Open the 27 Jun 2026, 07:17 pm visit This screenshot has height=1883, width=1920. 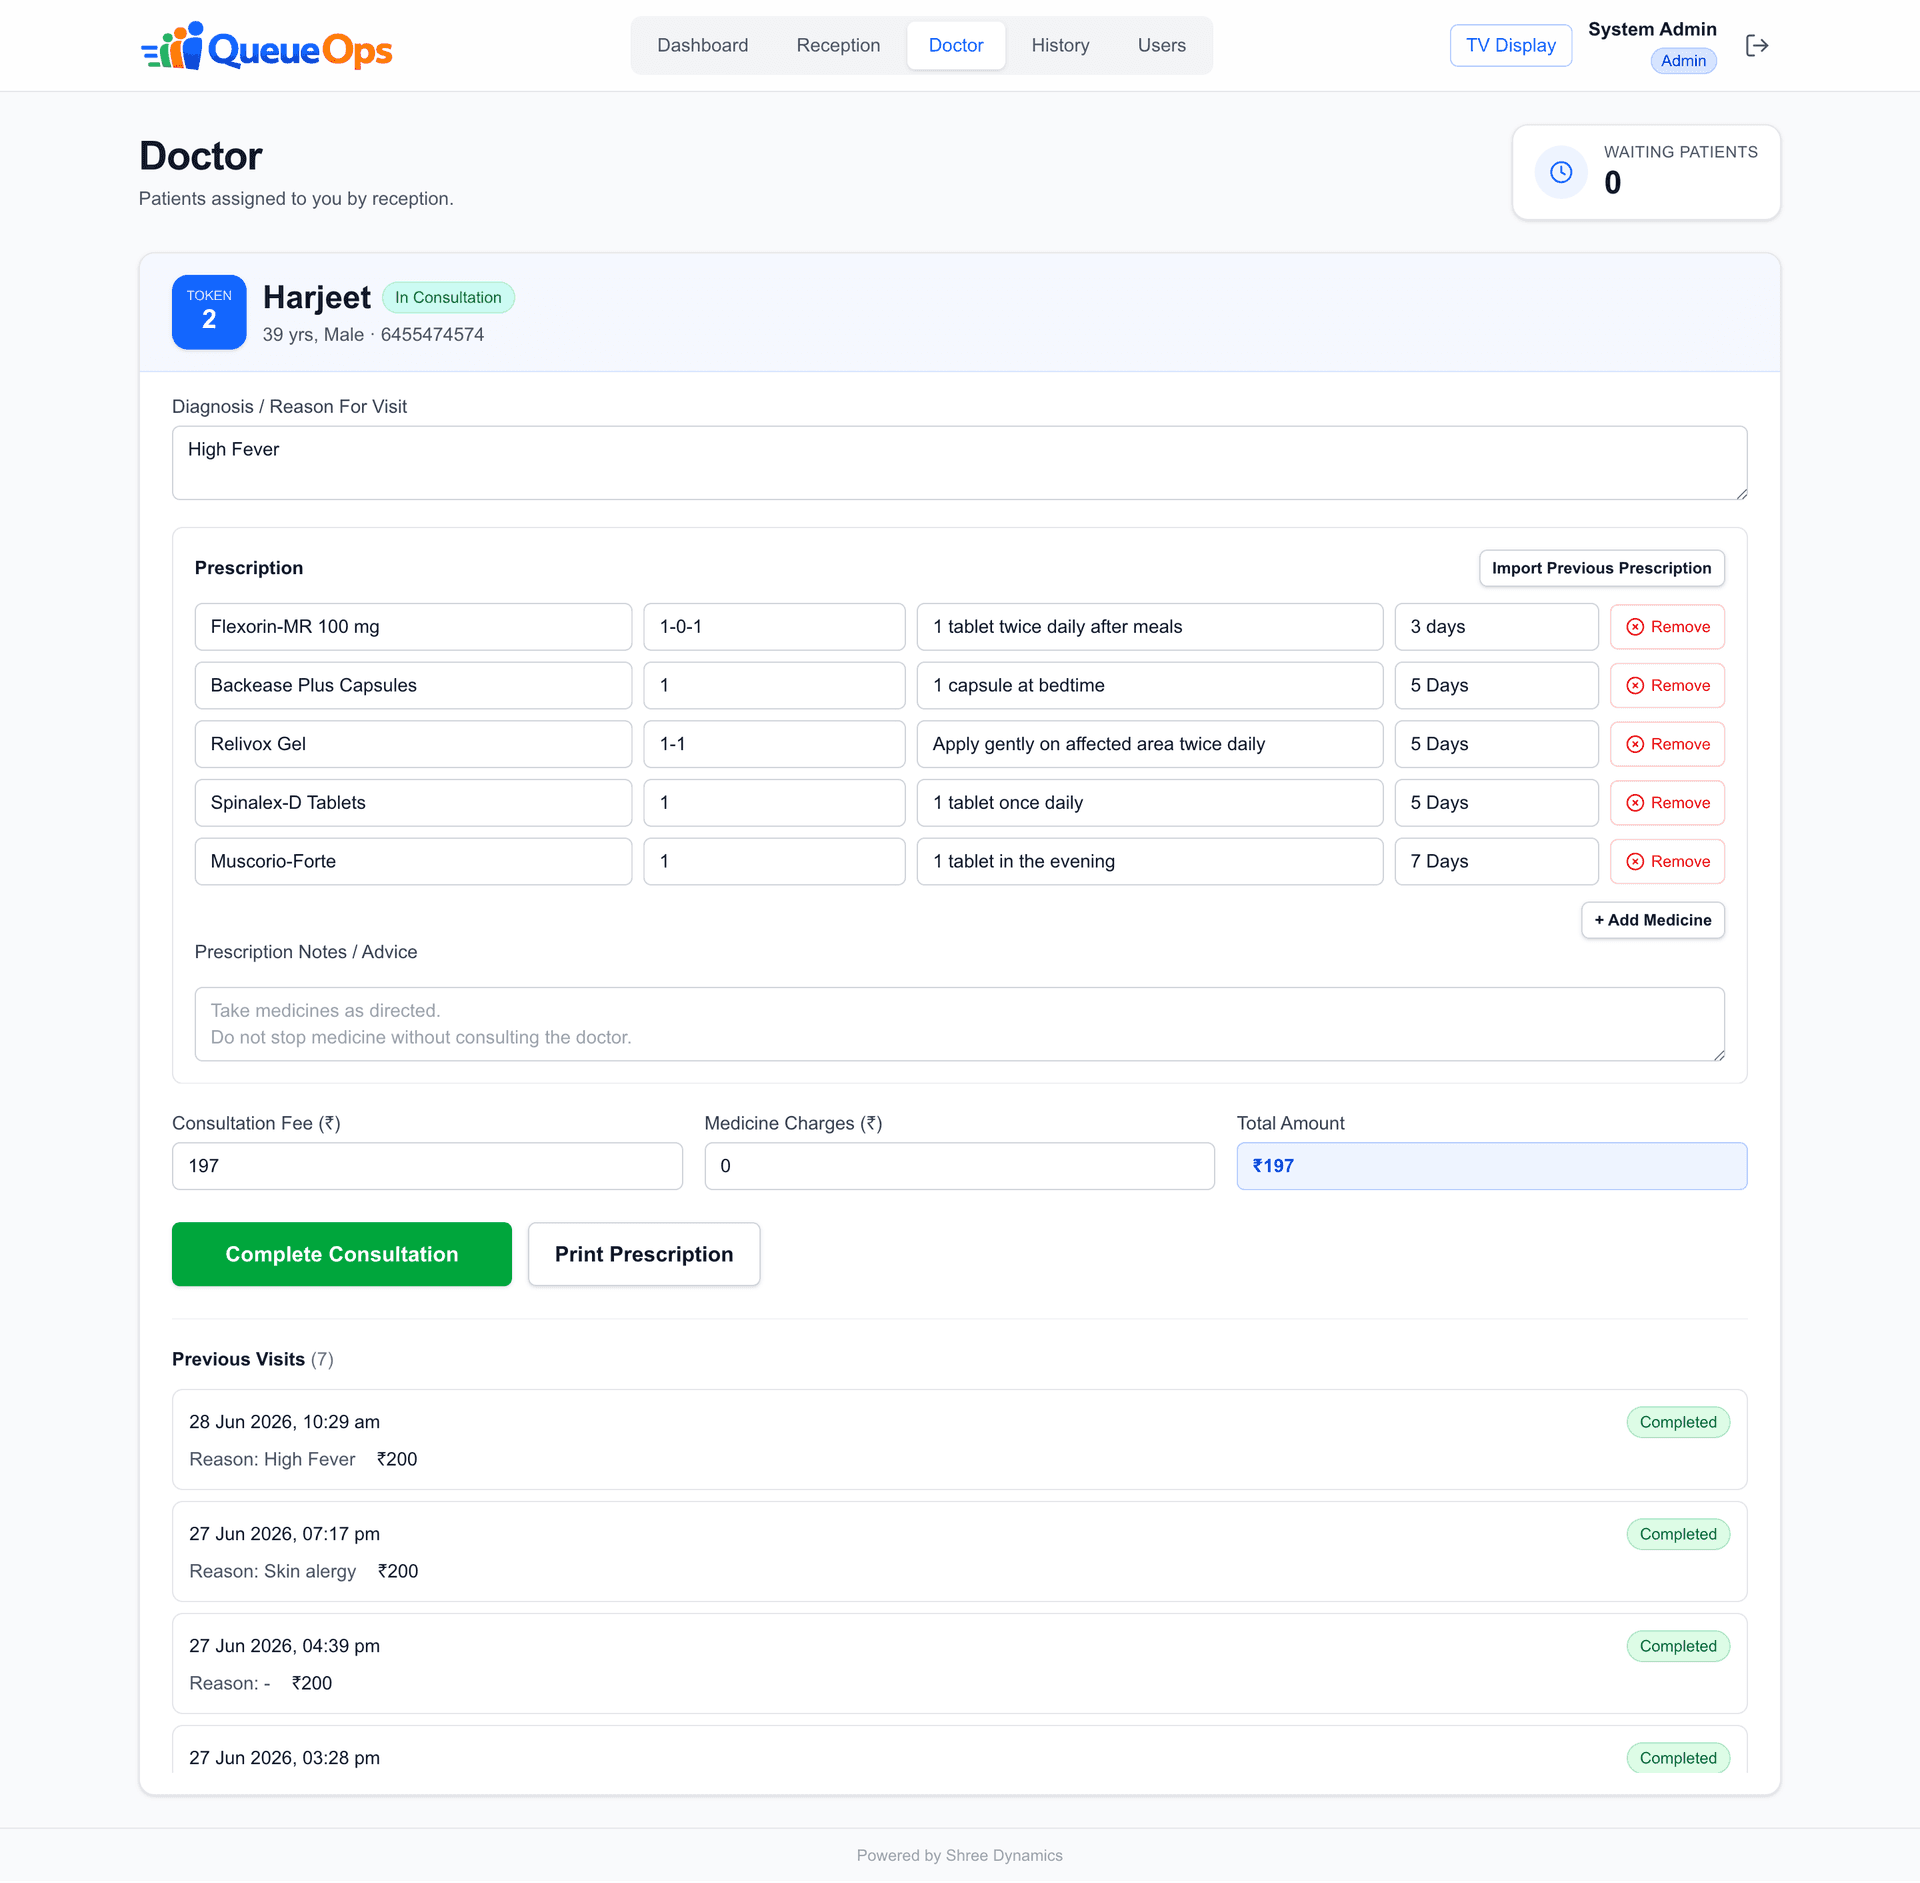959,1552
